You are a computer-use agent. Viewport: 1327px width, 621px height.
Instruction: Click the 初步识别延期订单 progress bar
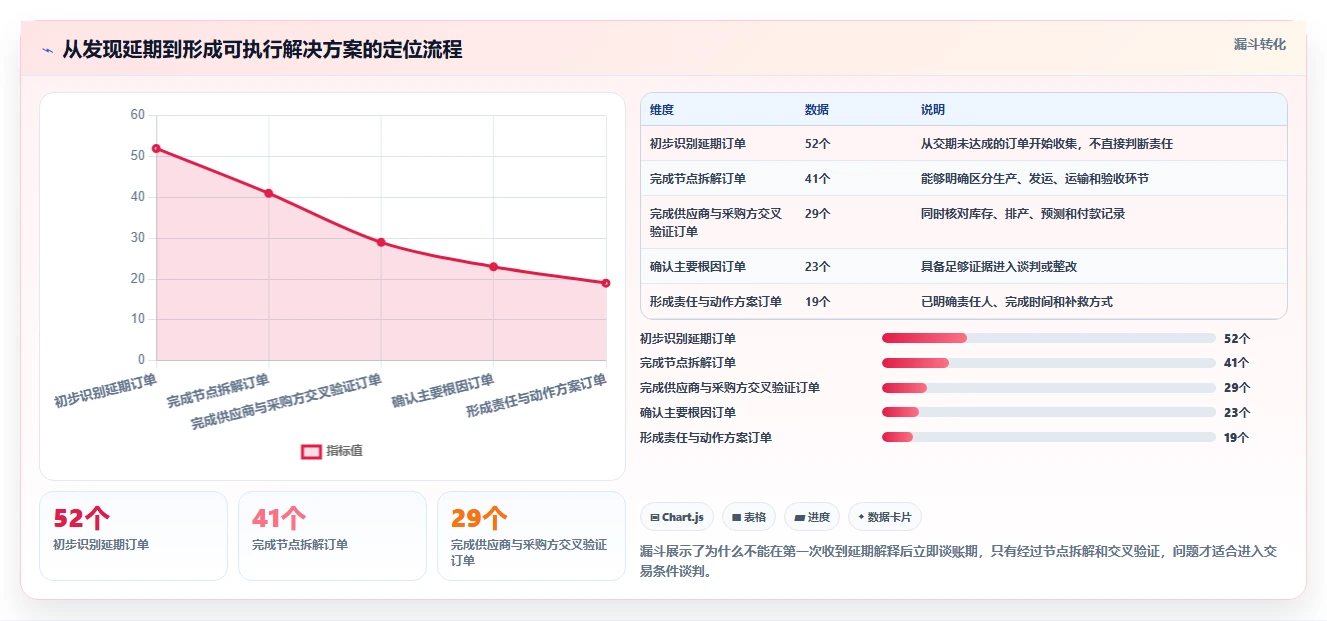tap(1049, 338)
